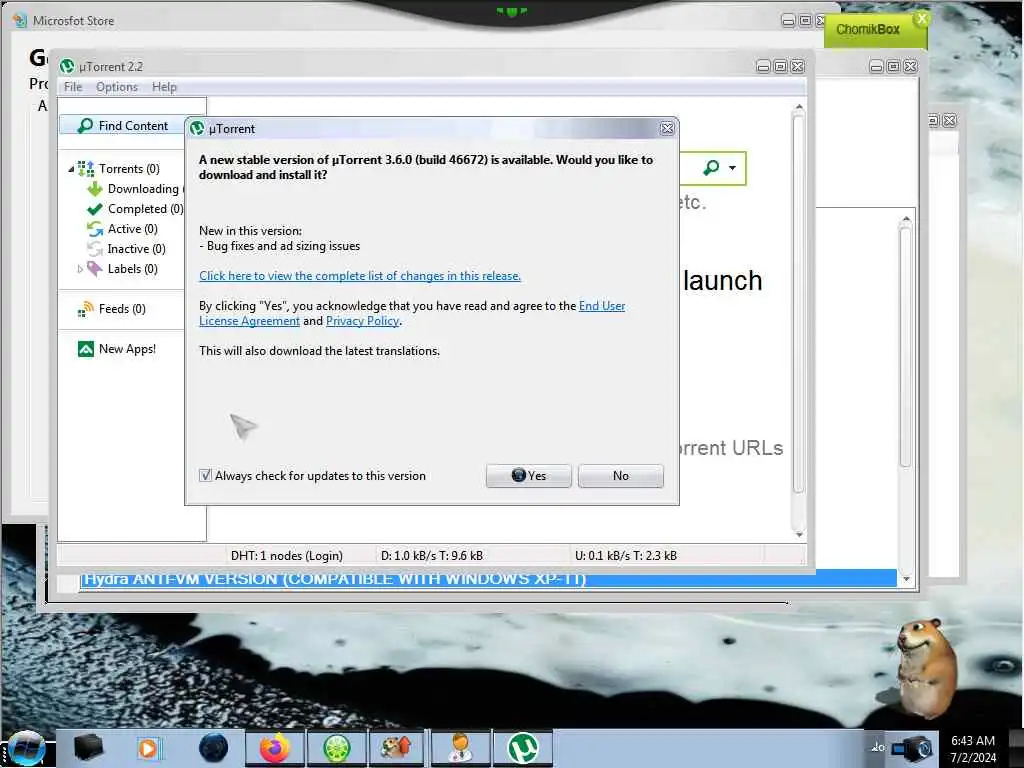This screenshot has height=768, width=1024.
Task: Open the search provider dropdown arrow
Action: [x=733, y=168]
